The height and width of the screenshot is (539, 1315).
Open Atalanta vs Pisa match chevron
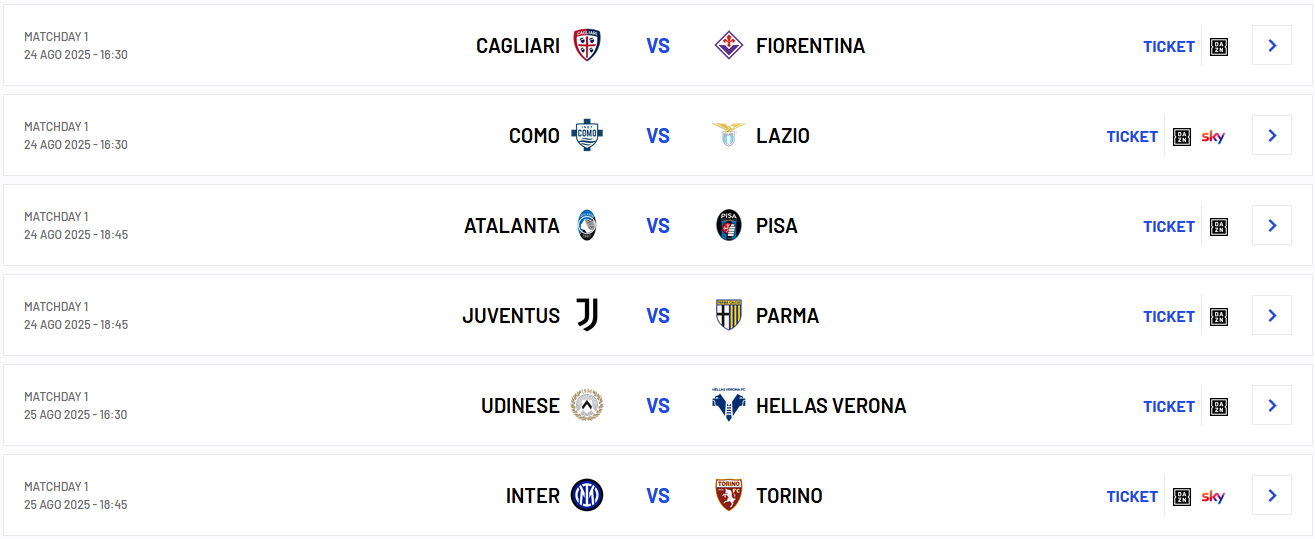pyautogui.click(x=1272, y=225)
